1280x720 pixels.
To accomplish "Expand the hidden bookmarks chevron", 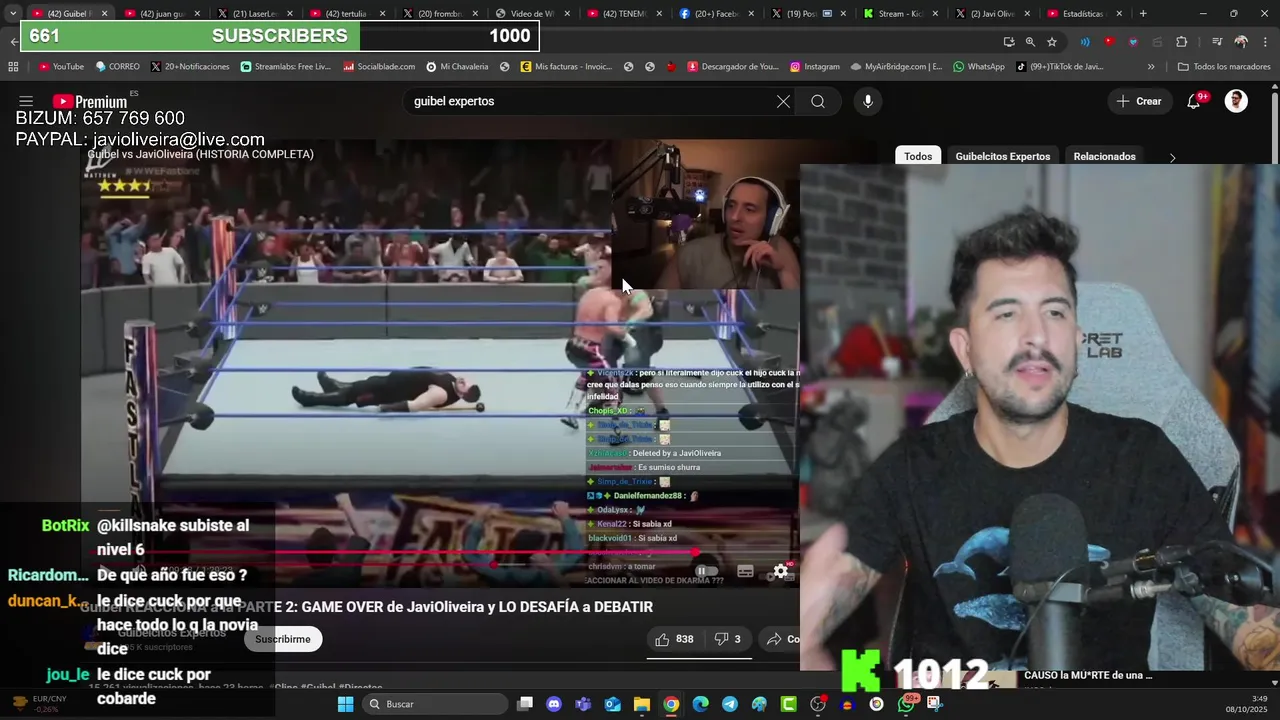I will click(1151, 67).
